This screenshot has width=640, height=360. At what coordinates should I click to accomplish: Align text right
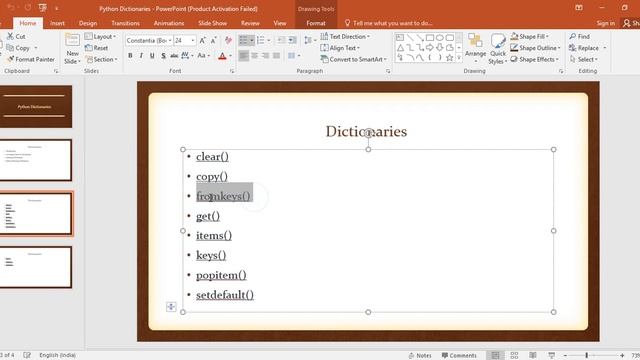pyautogui.click(x=266, y=56)
